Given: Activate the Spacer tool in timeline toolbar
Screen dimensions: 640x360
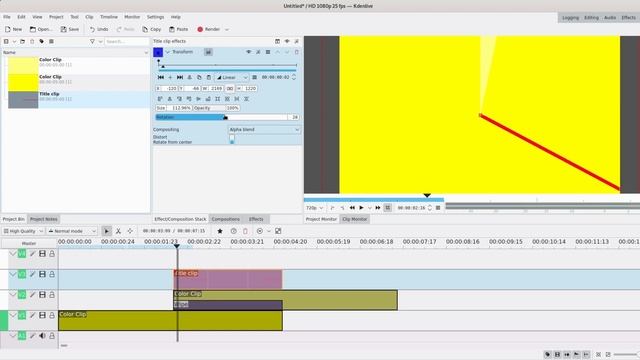Looking at the screenshot, I should [130, 231].
